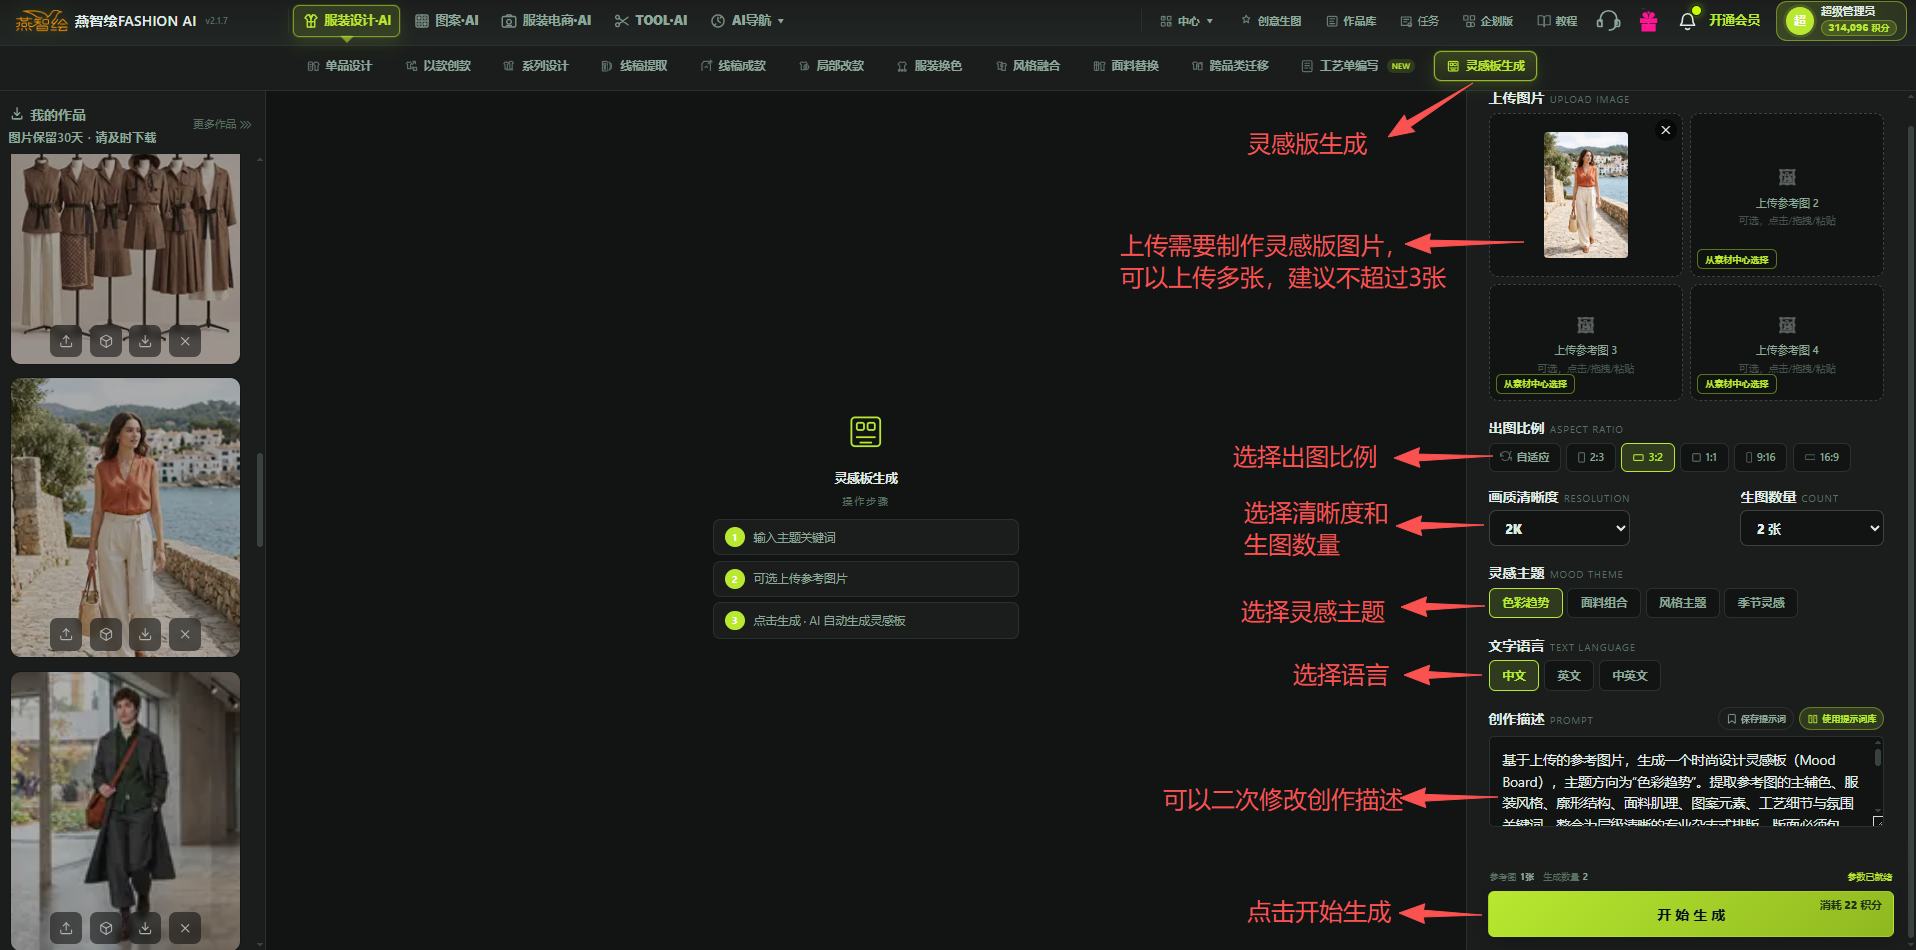The height and width of the screenshot is (950, 1916).
Task: Click the 上传参考图 2 upload slot
Action: coord(1787,194)
